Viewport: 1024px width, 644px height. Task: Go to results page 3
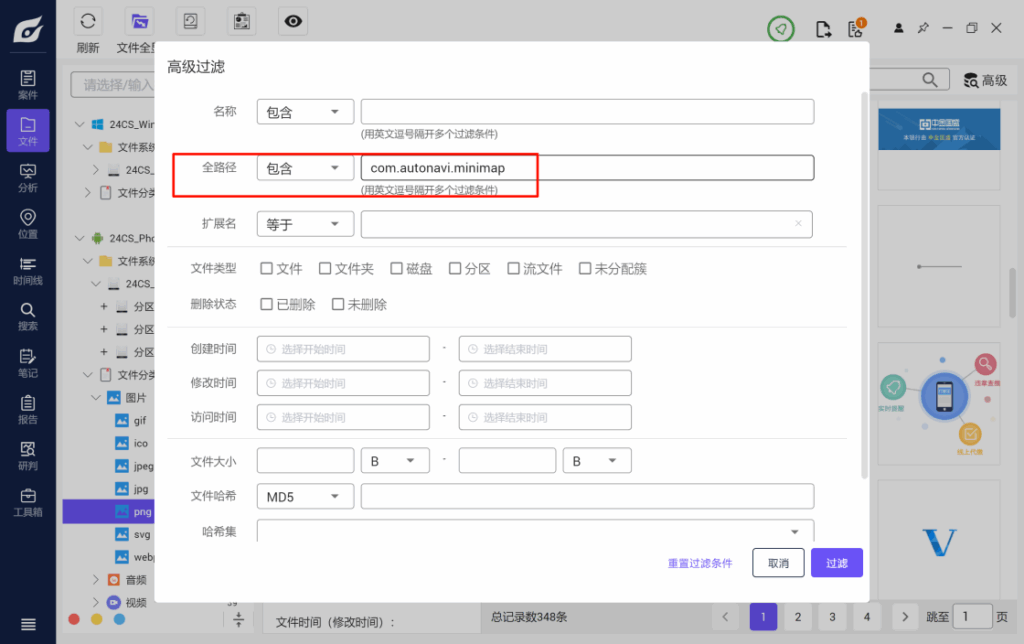tap(832, 617)
